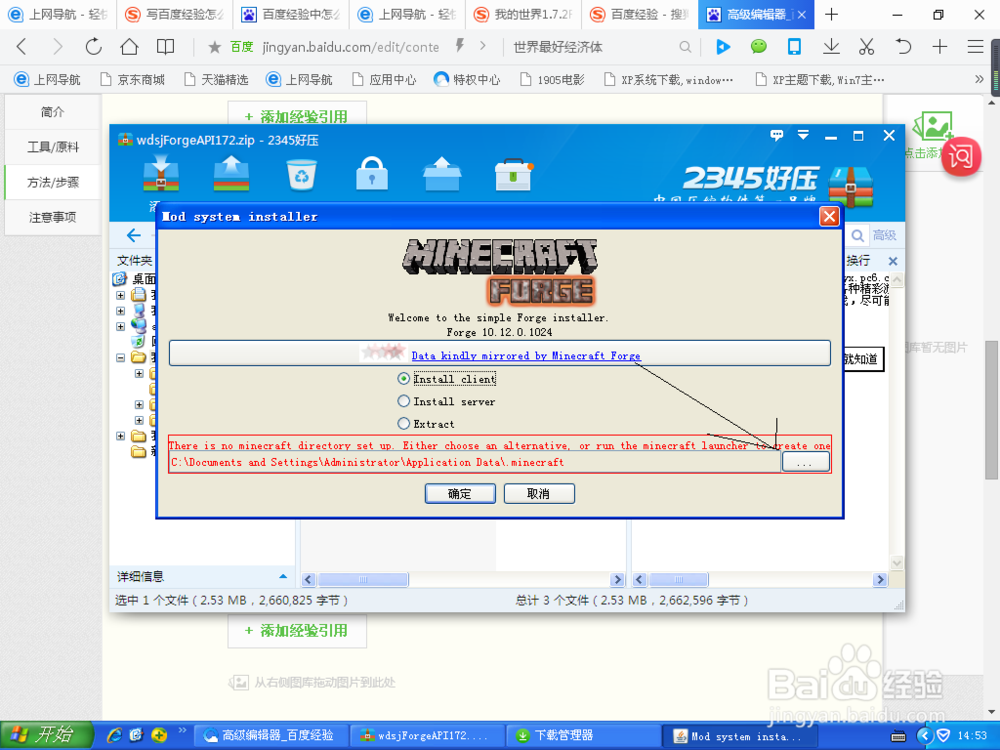
Task: Switch to the 我的世界1.7.2 browser tab
Action: (x=524, y=15)
